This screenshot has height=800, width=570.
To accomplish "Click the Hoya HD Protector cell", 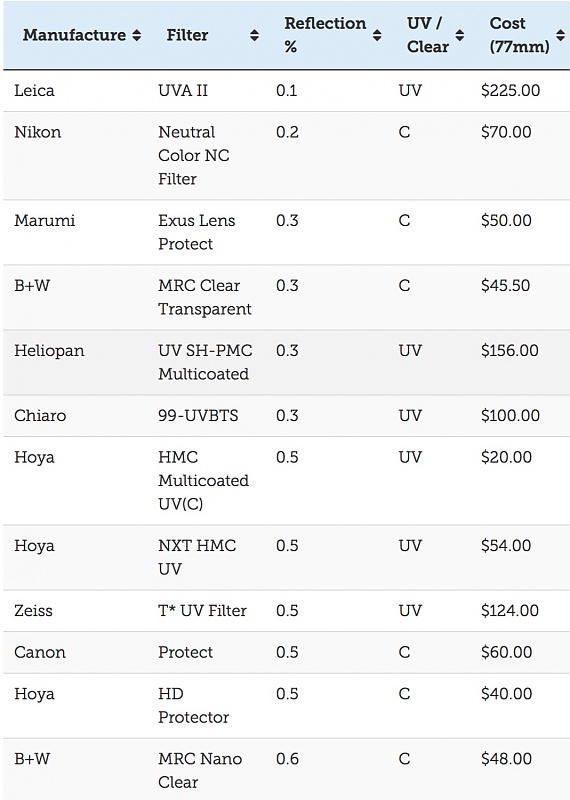I will pyautogui.click(x=193, y=706).
